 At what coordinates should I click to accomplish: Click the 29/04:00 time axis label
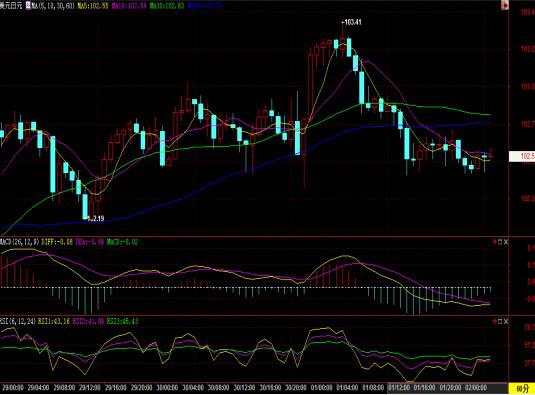point(39,388)
